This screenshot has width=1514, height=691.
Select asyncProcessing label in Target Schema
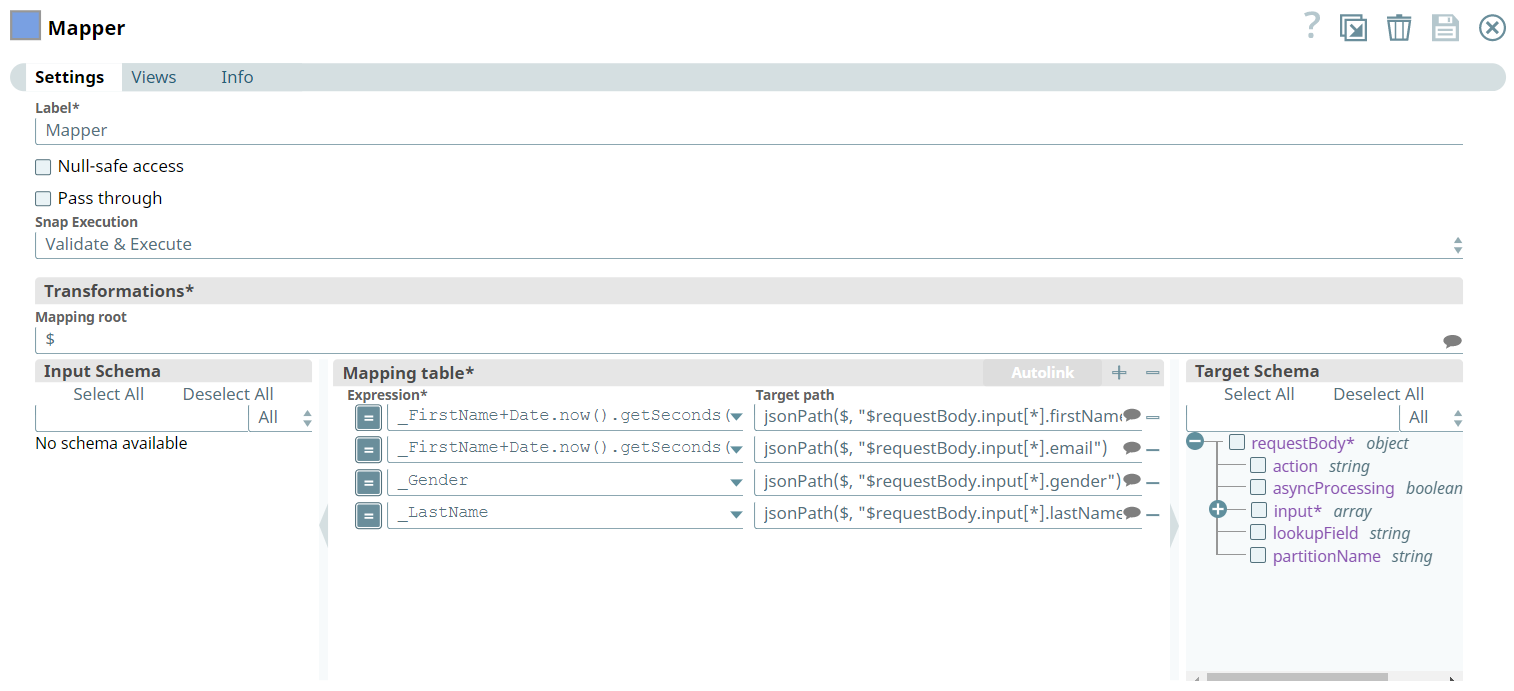[1333, 488]
